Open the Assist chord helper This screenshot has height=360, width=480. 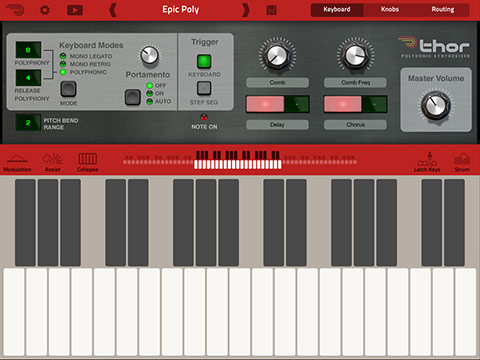click(x=53, y=162)
